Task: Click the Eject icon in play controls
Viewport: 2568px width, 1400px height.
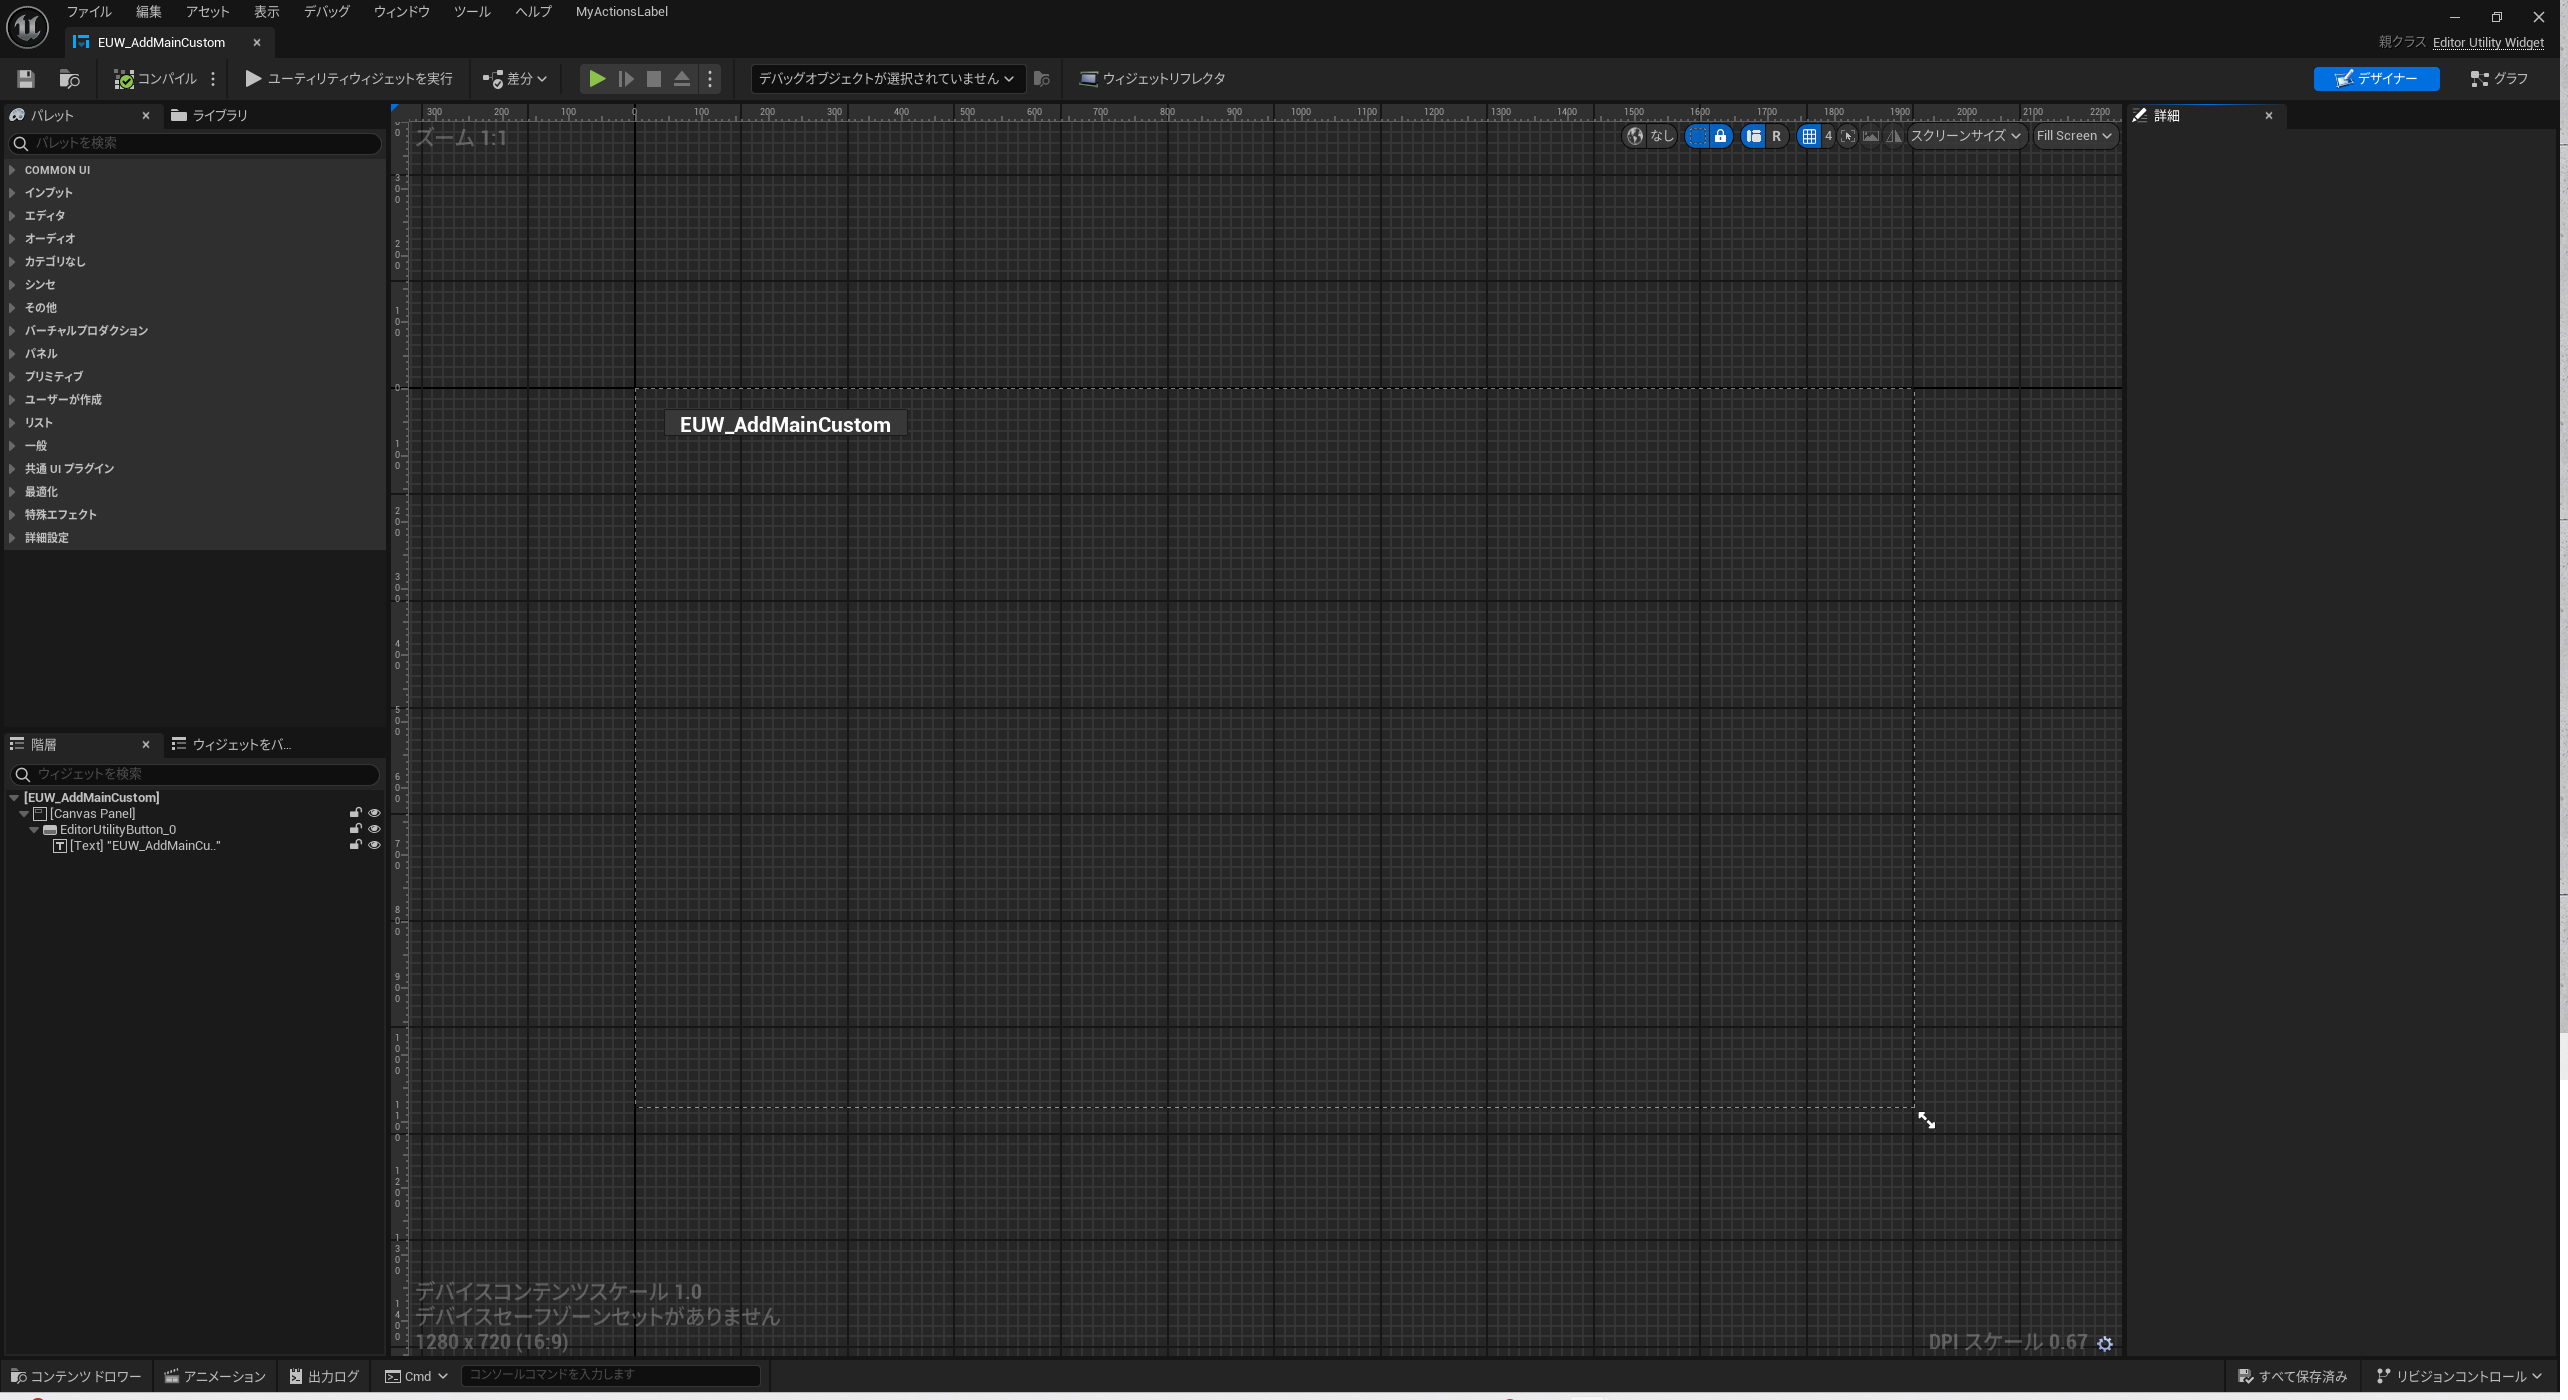Action: tap(681, 79)
